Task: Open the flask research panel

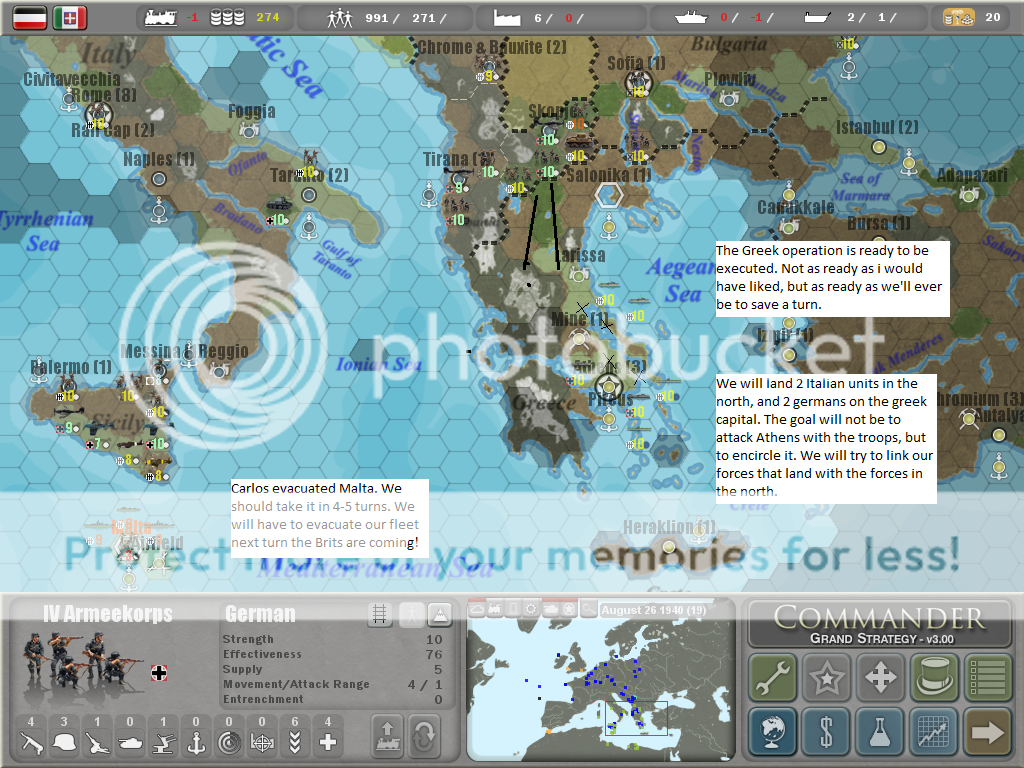Action: coord(880,733)
